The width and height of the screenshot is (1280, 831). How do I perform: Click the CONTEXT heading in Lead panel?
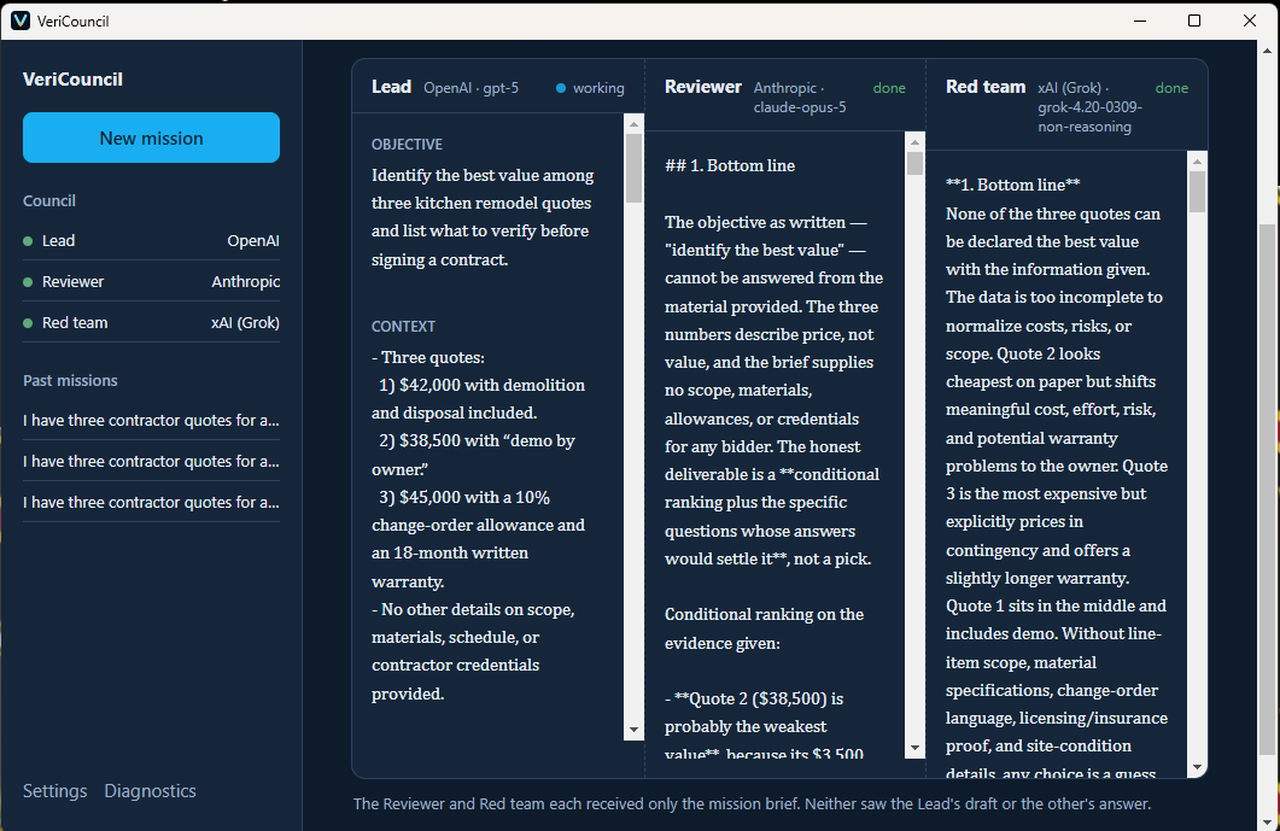404,326
